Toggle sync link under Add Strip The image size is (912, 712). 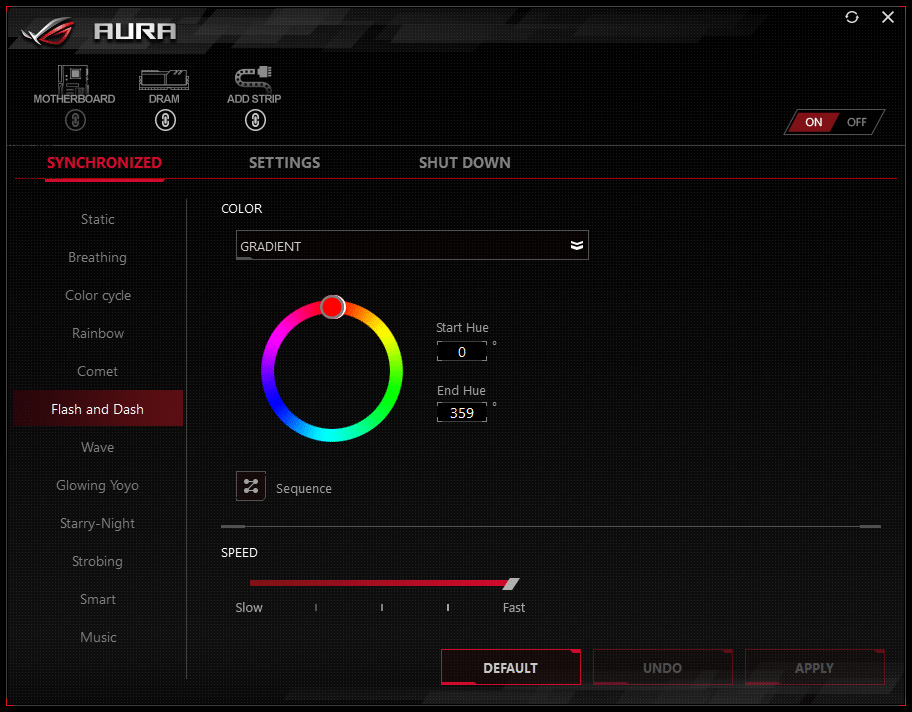pos(255,120)
